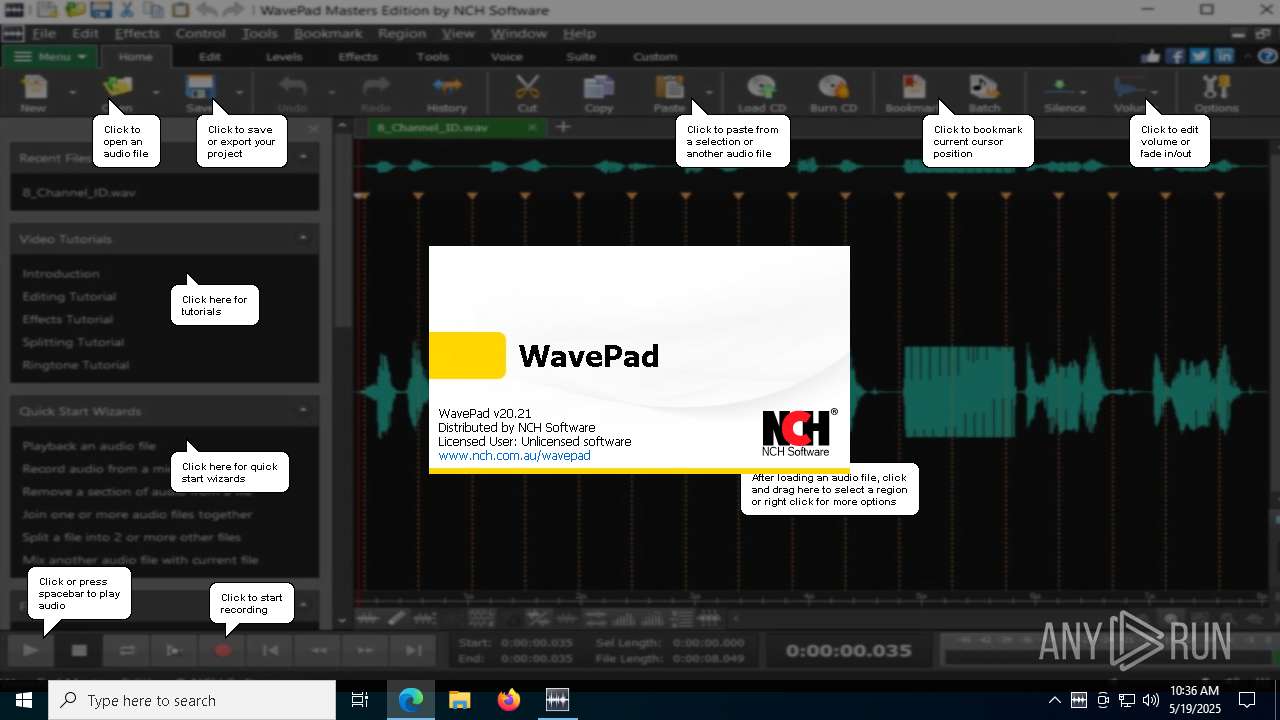This screenshot has width=1280, height=720.
Task: Open the Ringtone Tutorial link
Action: pyautogui.click(x=76, y=365)
